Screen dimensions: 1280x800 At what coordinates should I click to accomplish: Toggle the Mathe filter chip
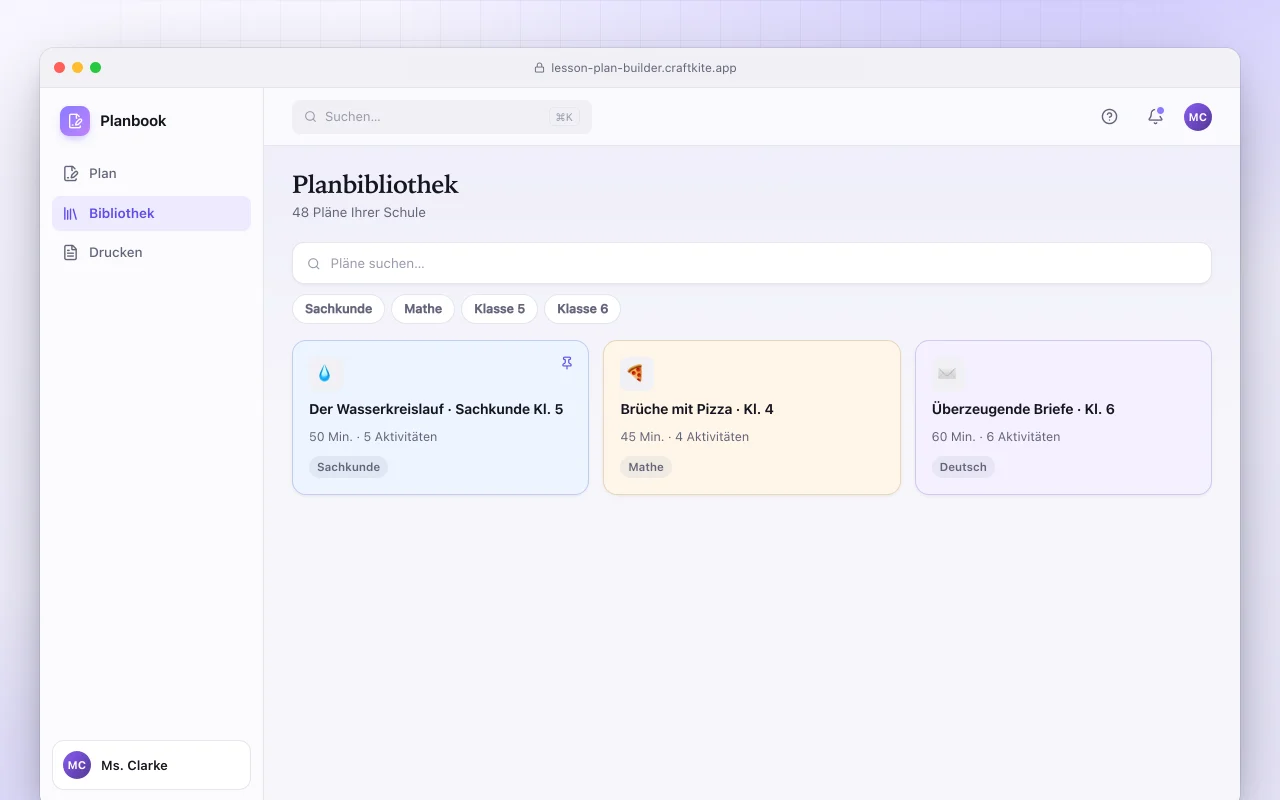click(423, 309)
